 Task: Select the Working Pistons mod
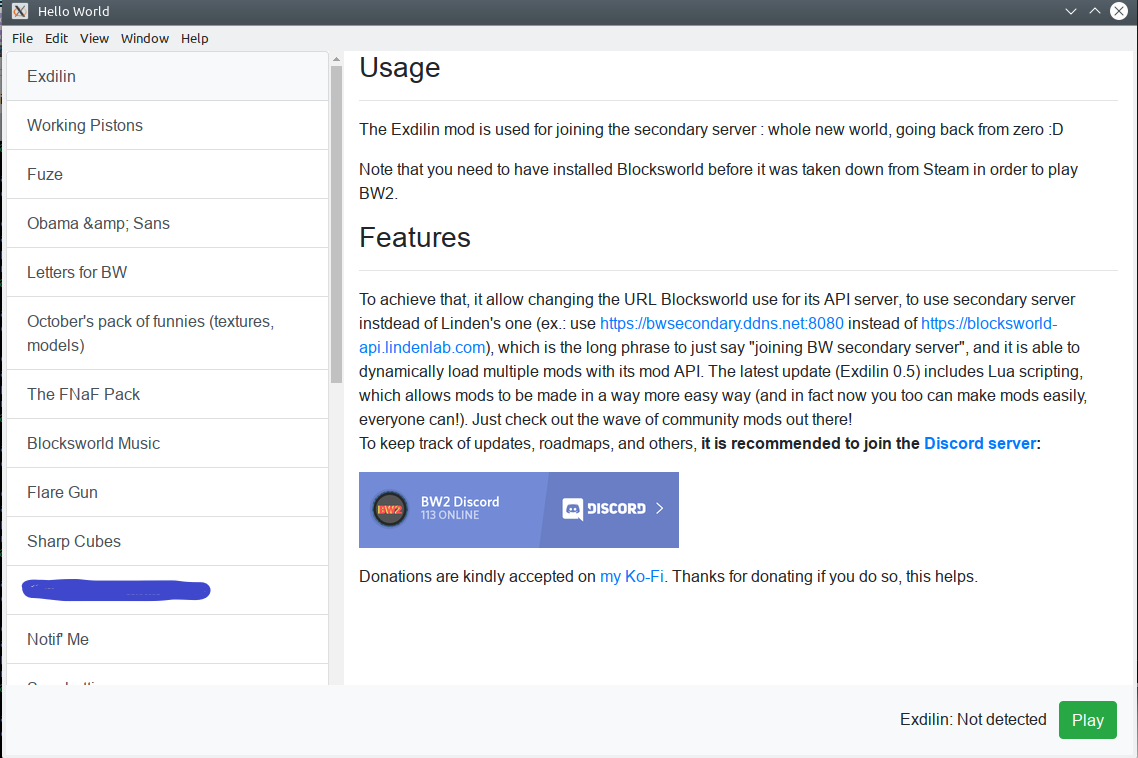click(167, 125)
